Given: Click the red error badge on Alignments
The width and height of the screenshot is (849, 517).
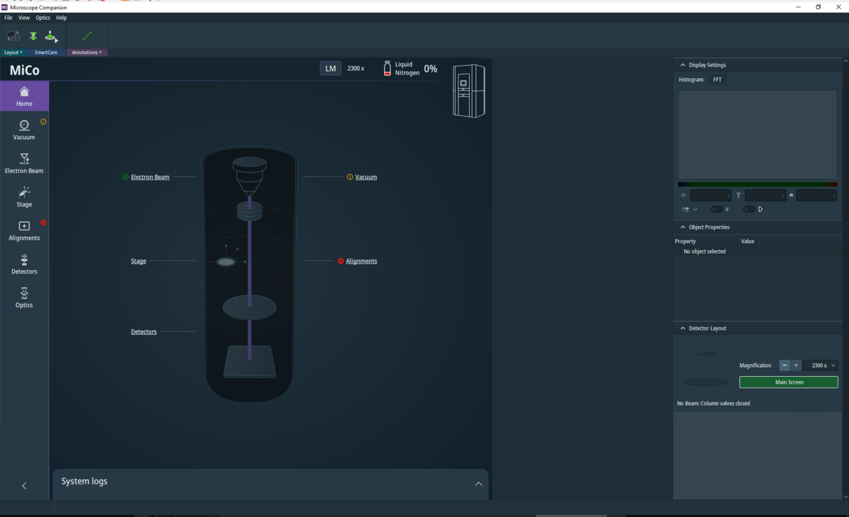Looking at the screenshot, I should [x=43, y=222].
